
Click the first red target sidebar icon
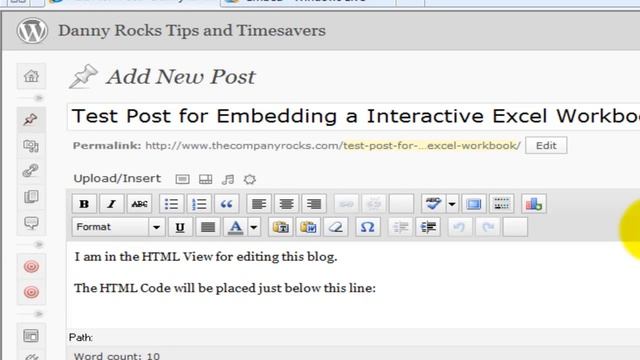click(31, 267)
